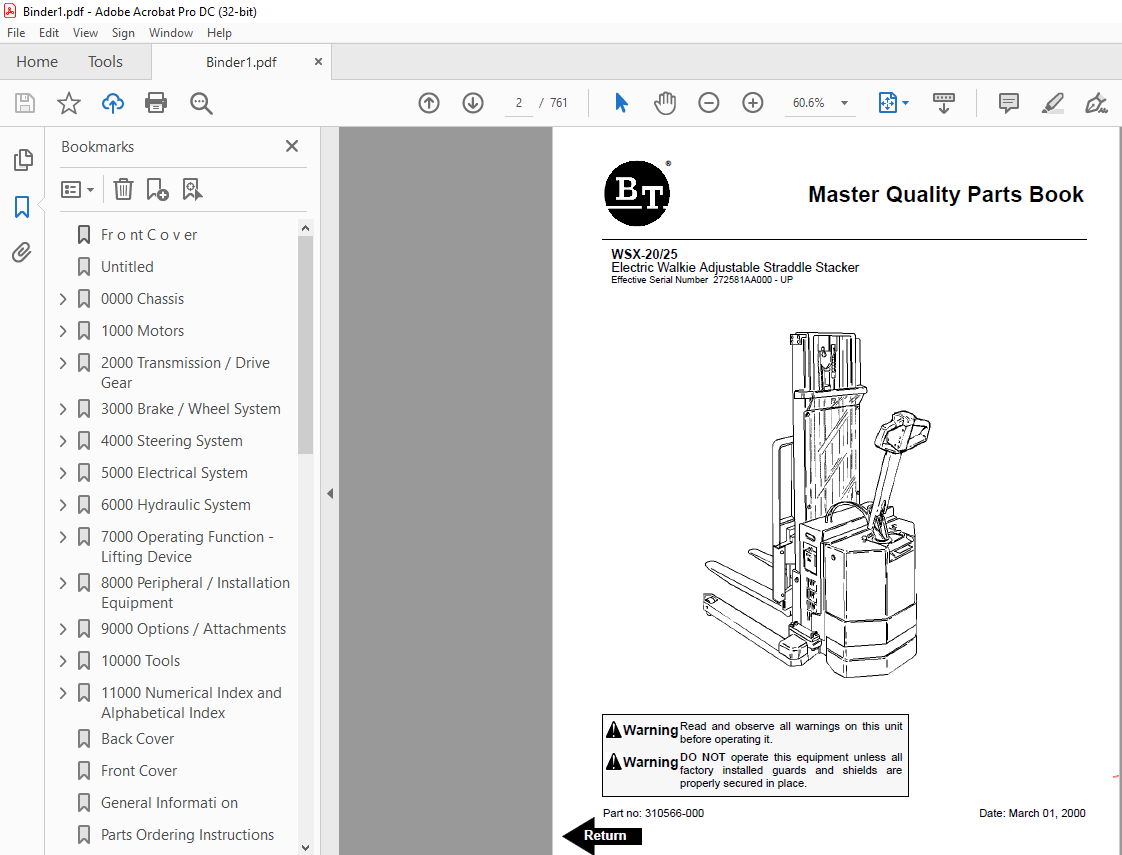Expand the 10000 Tools bookmark
Image resolution: width=1122 pixels, height=855 pixels.
pyautogui.click(x=63, y=661)
